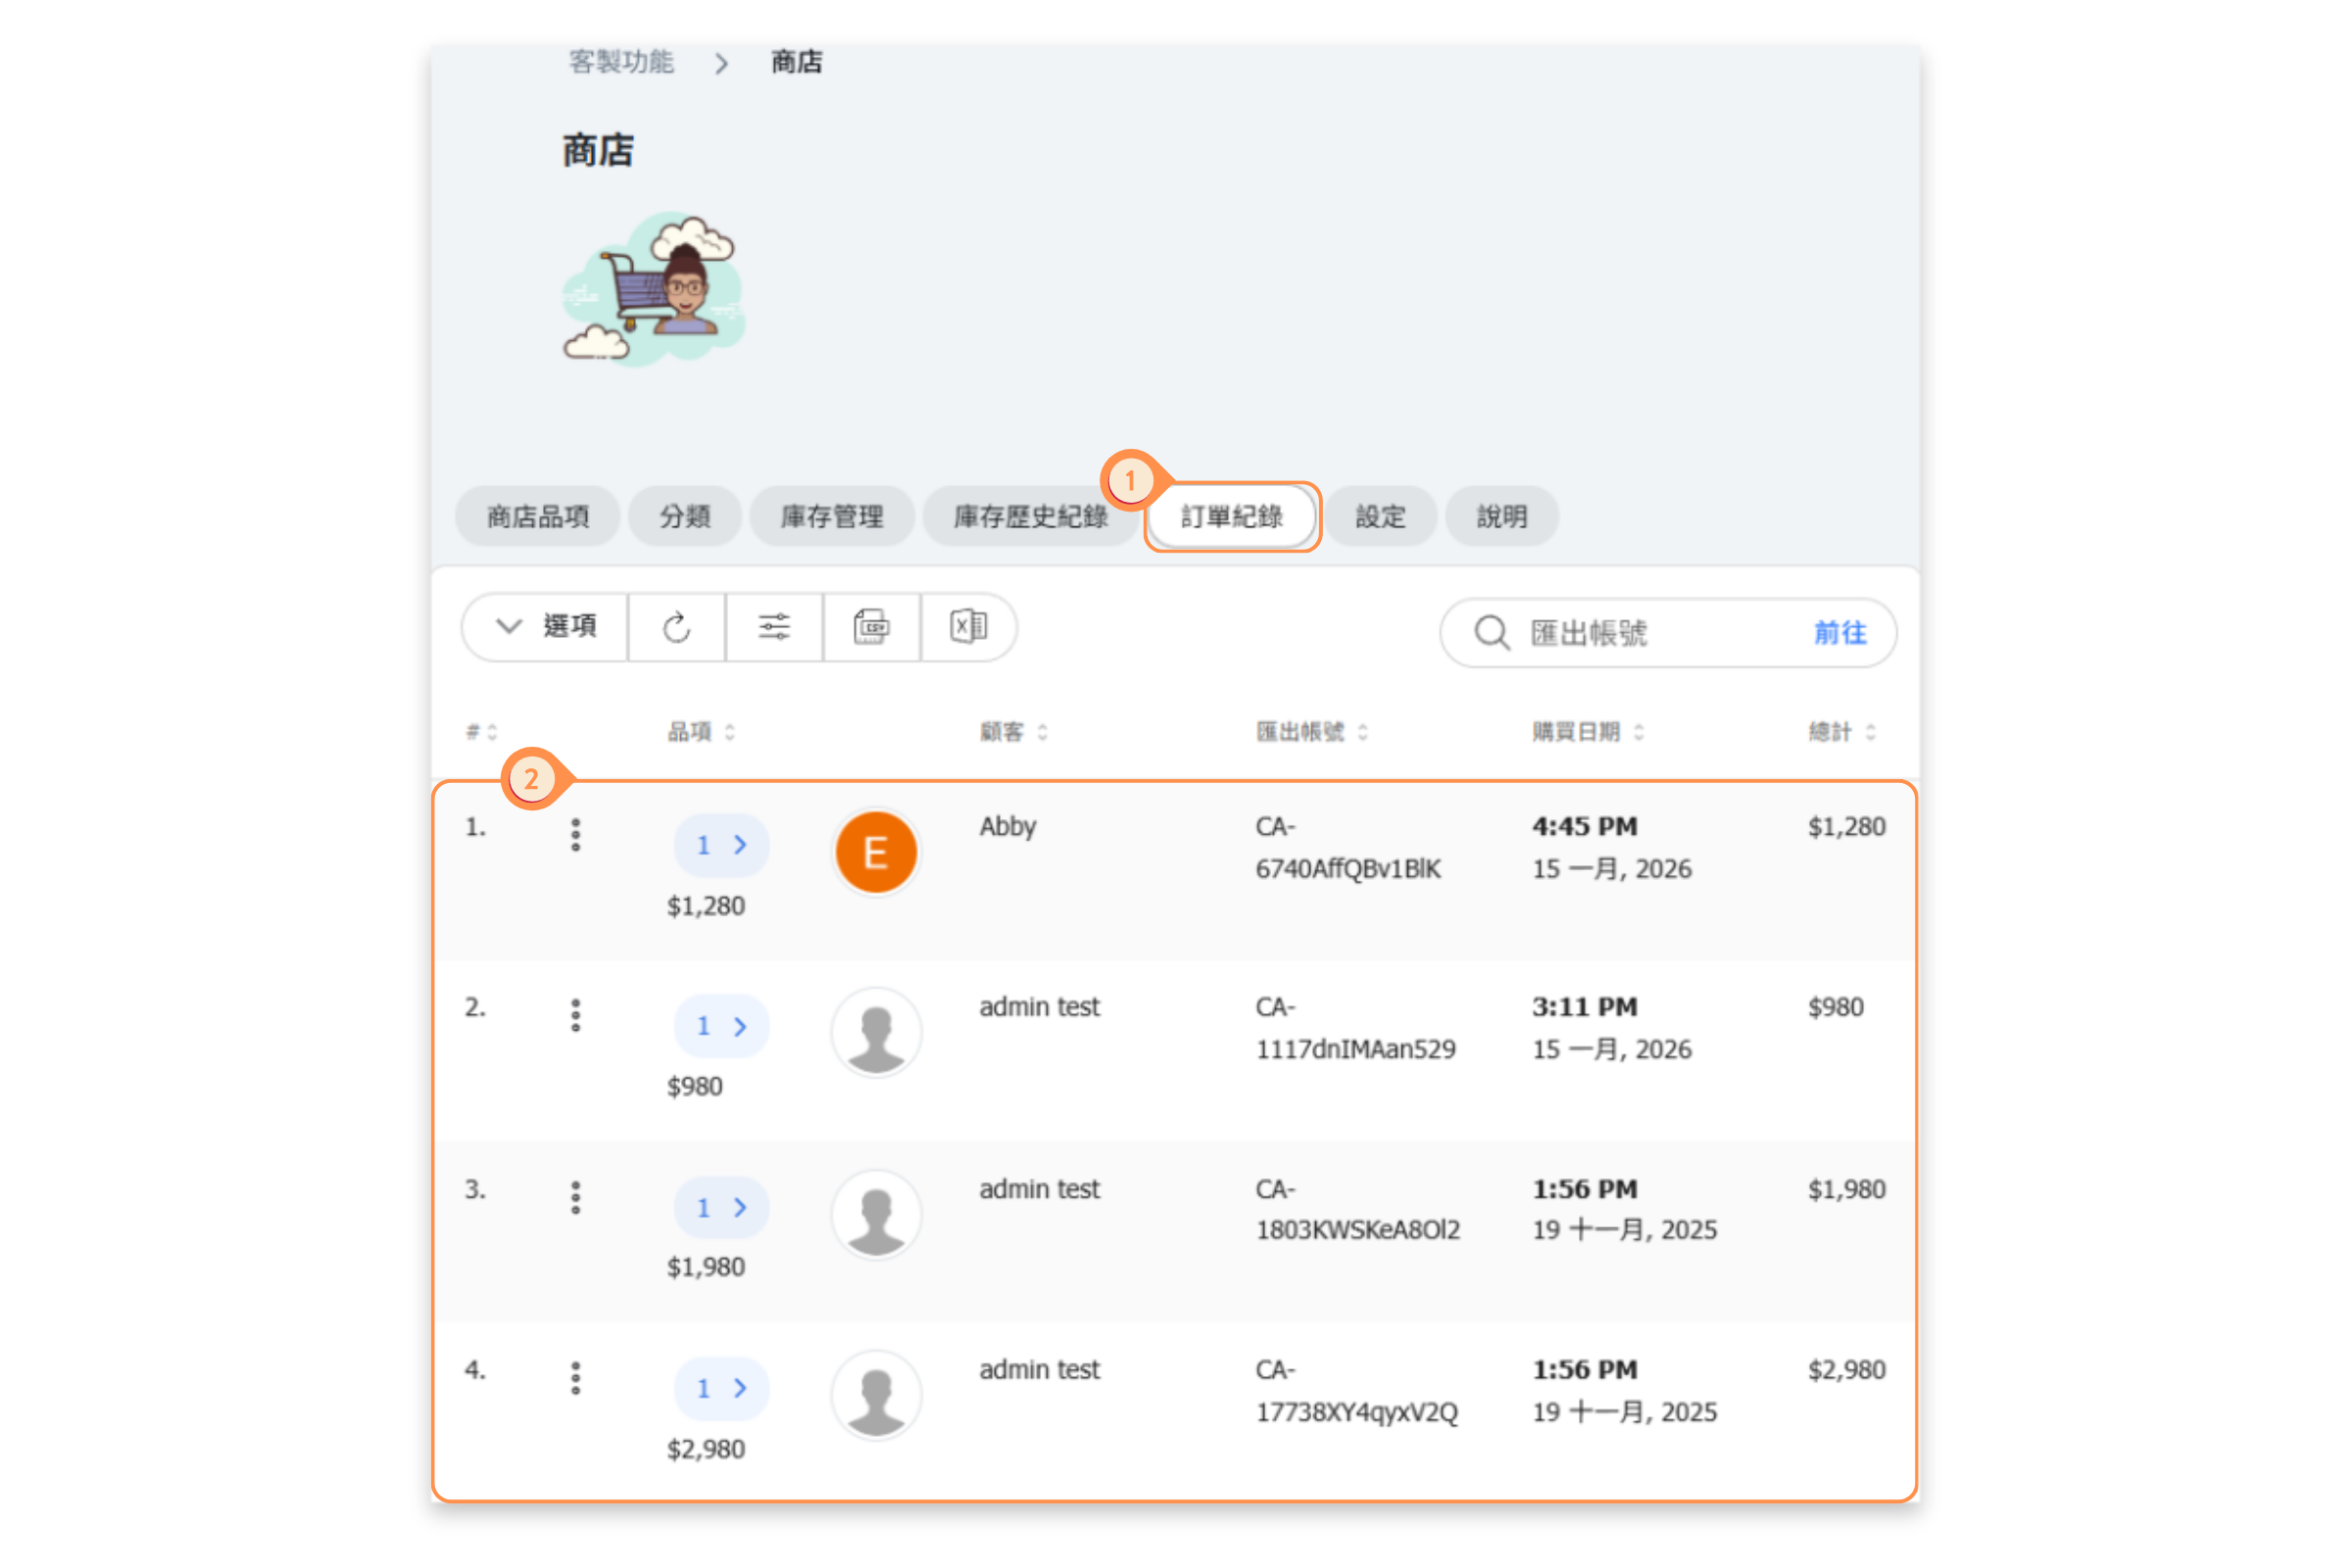
Task: Click Abby's orange E avatar
Action: pyautogui.click(x=876, y=852)
